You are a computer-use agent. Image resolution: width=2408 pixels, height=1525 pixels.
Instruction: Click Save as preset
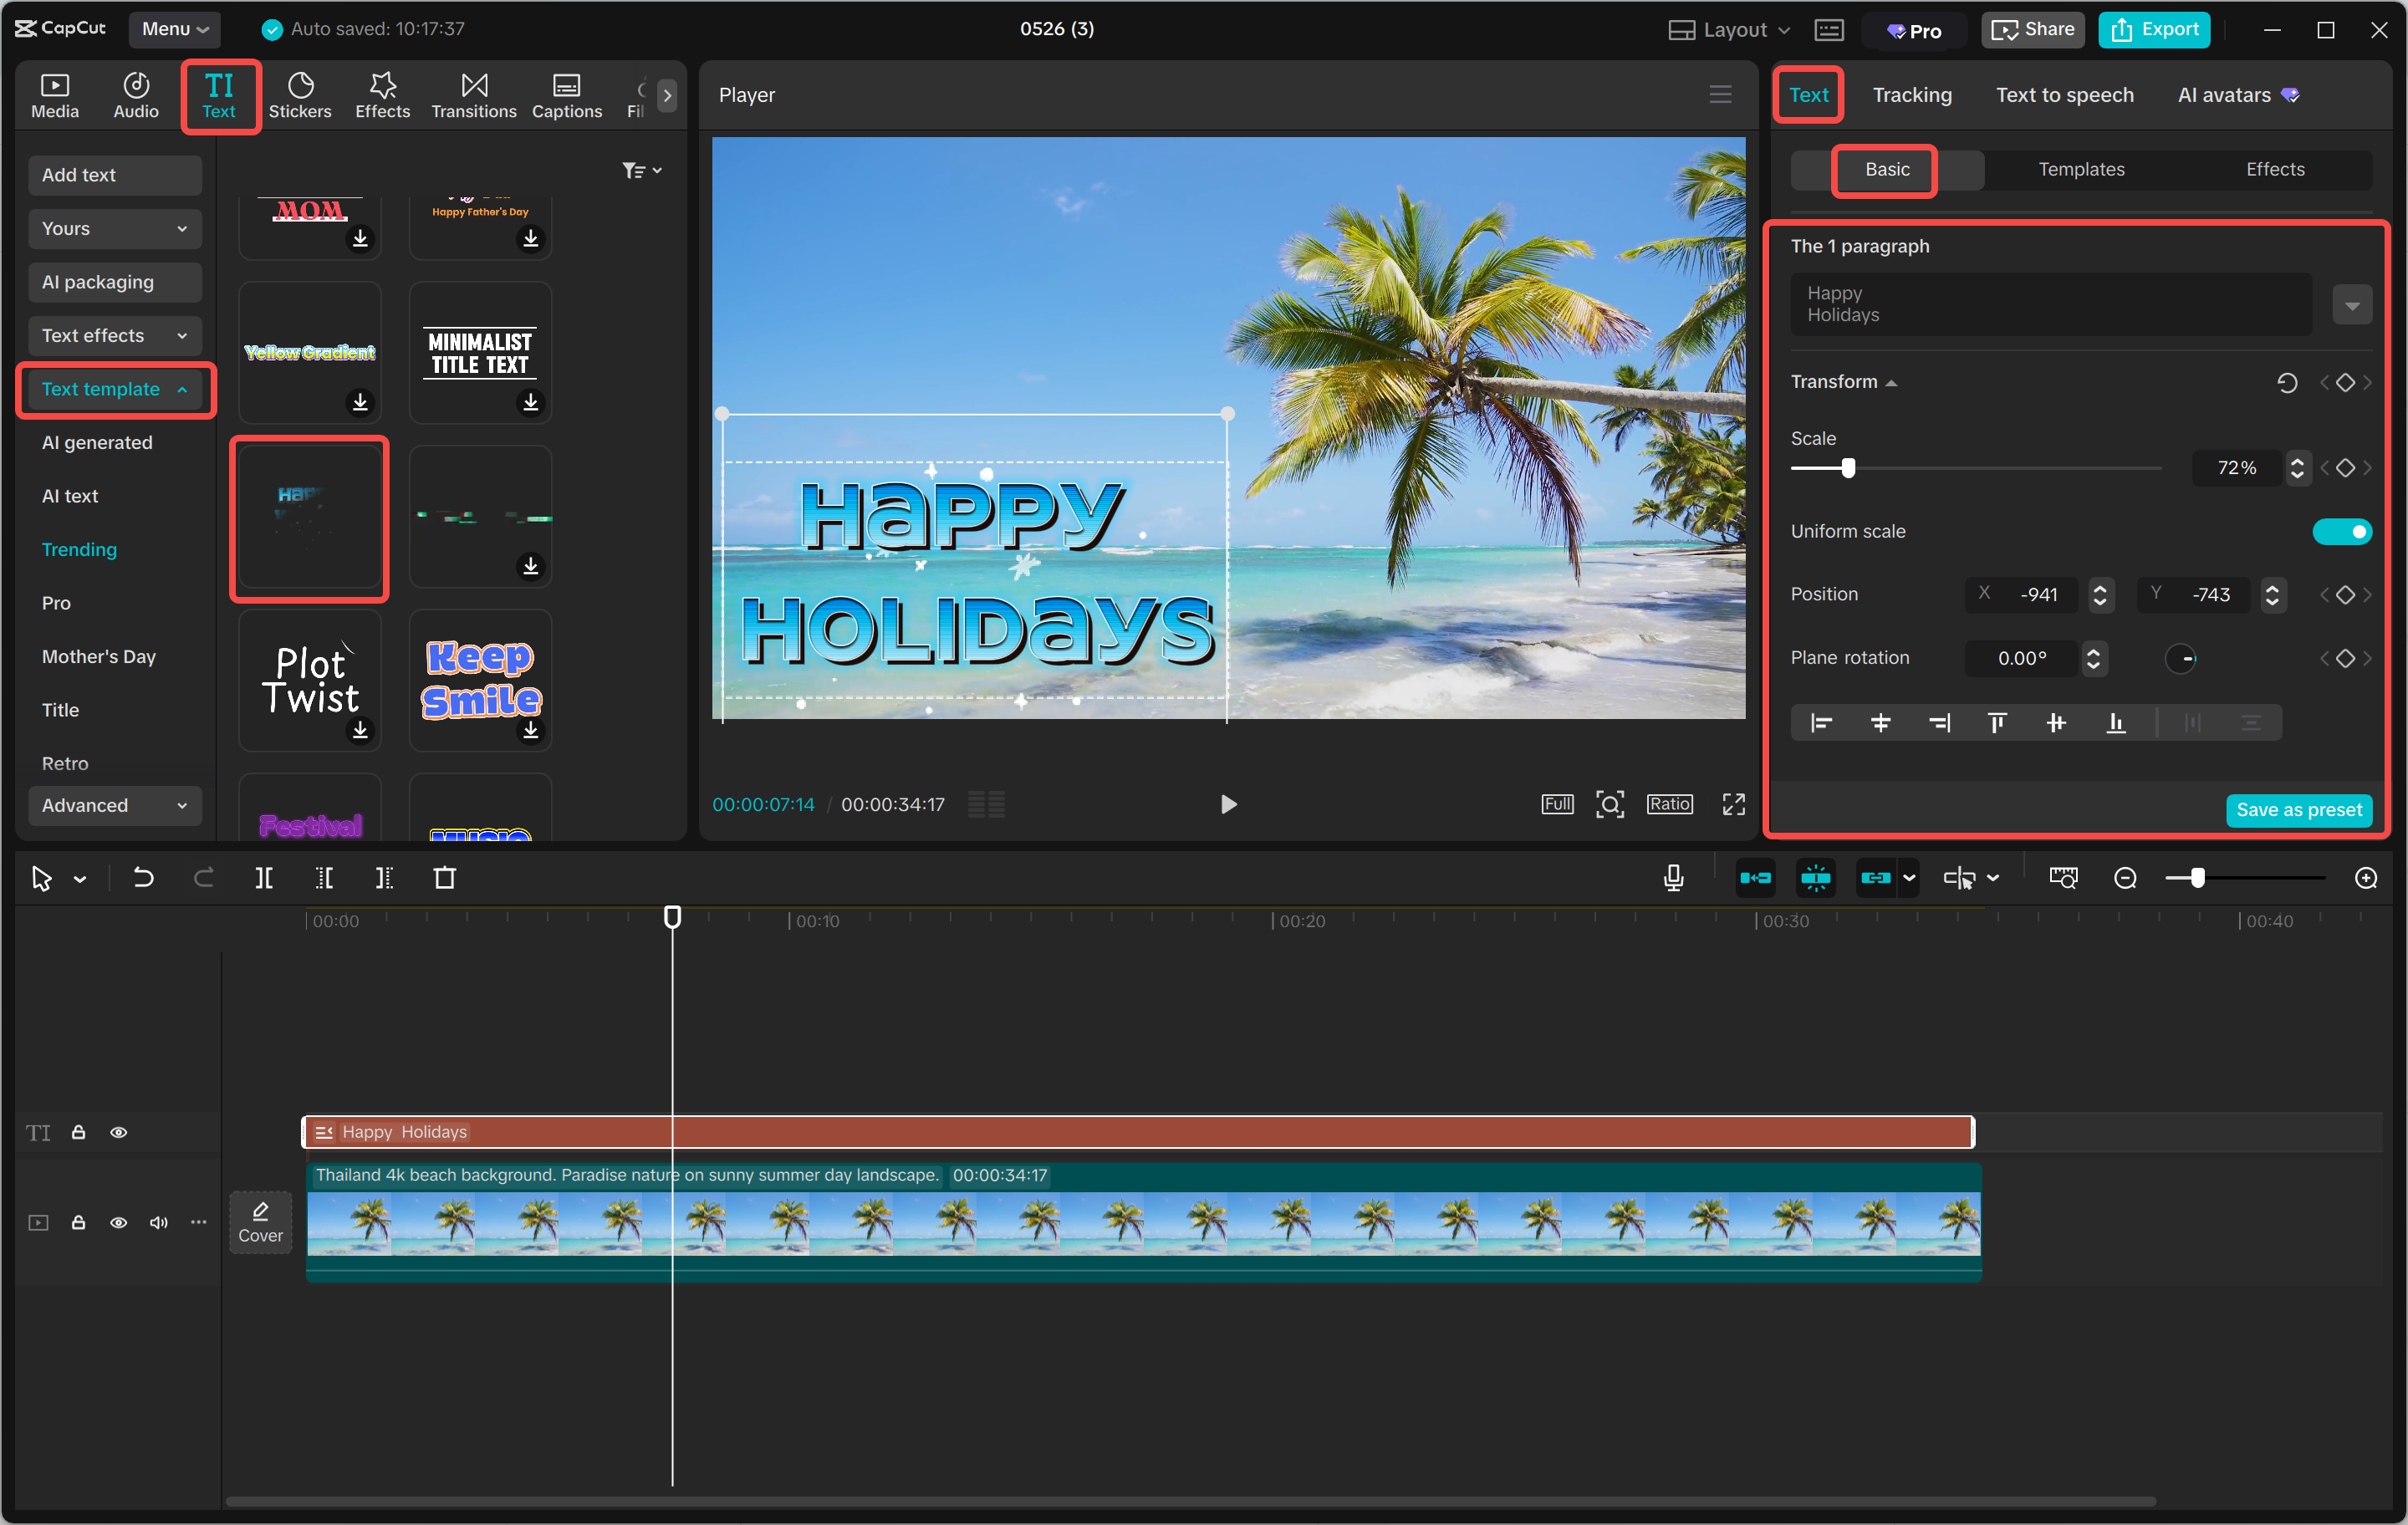click(x=2299, y=810)
